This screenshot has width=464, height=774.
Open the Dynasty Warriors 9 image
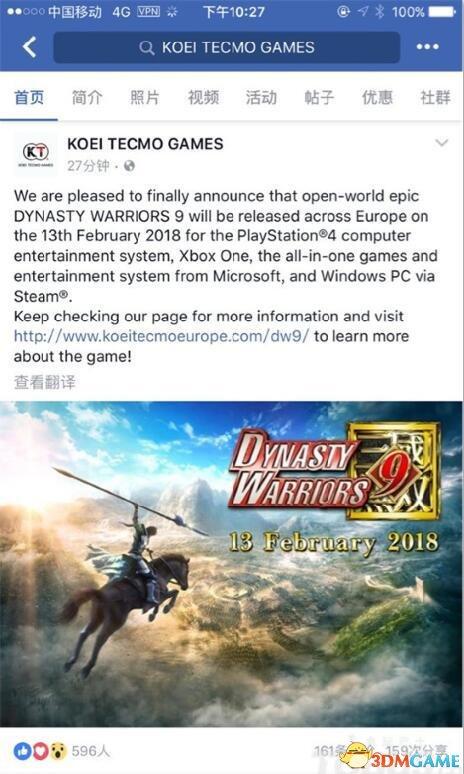click(232, 563)
